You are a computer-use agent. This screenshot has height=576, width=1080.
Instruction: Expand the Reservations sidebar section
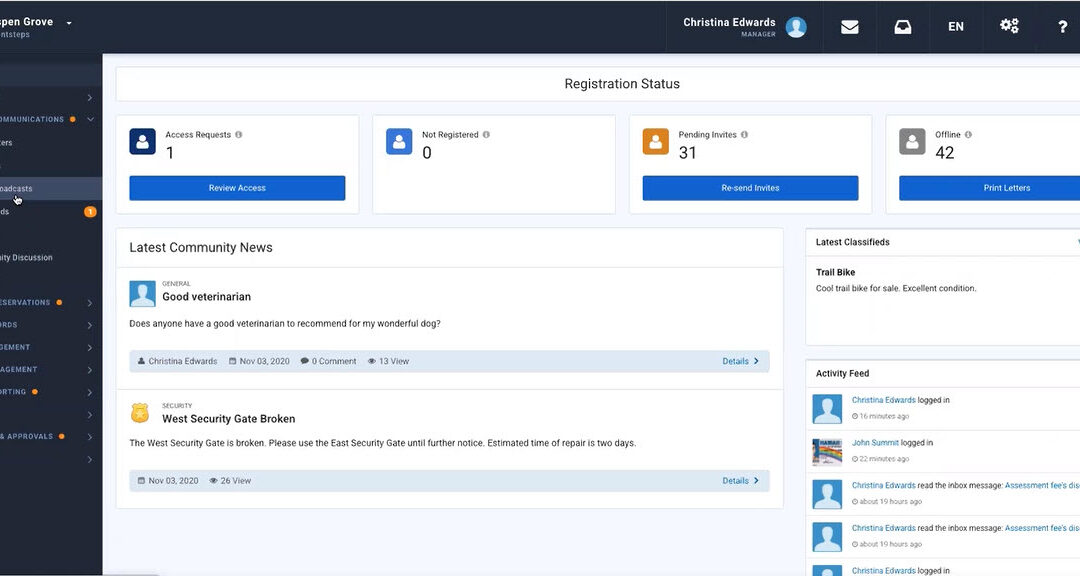click(90, 302)
